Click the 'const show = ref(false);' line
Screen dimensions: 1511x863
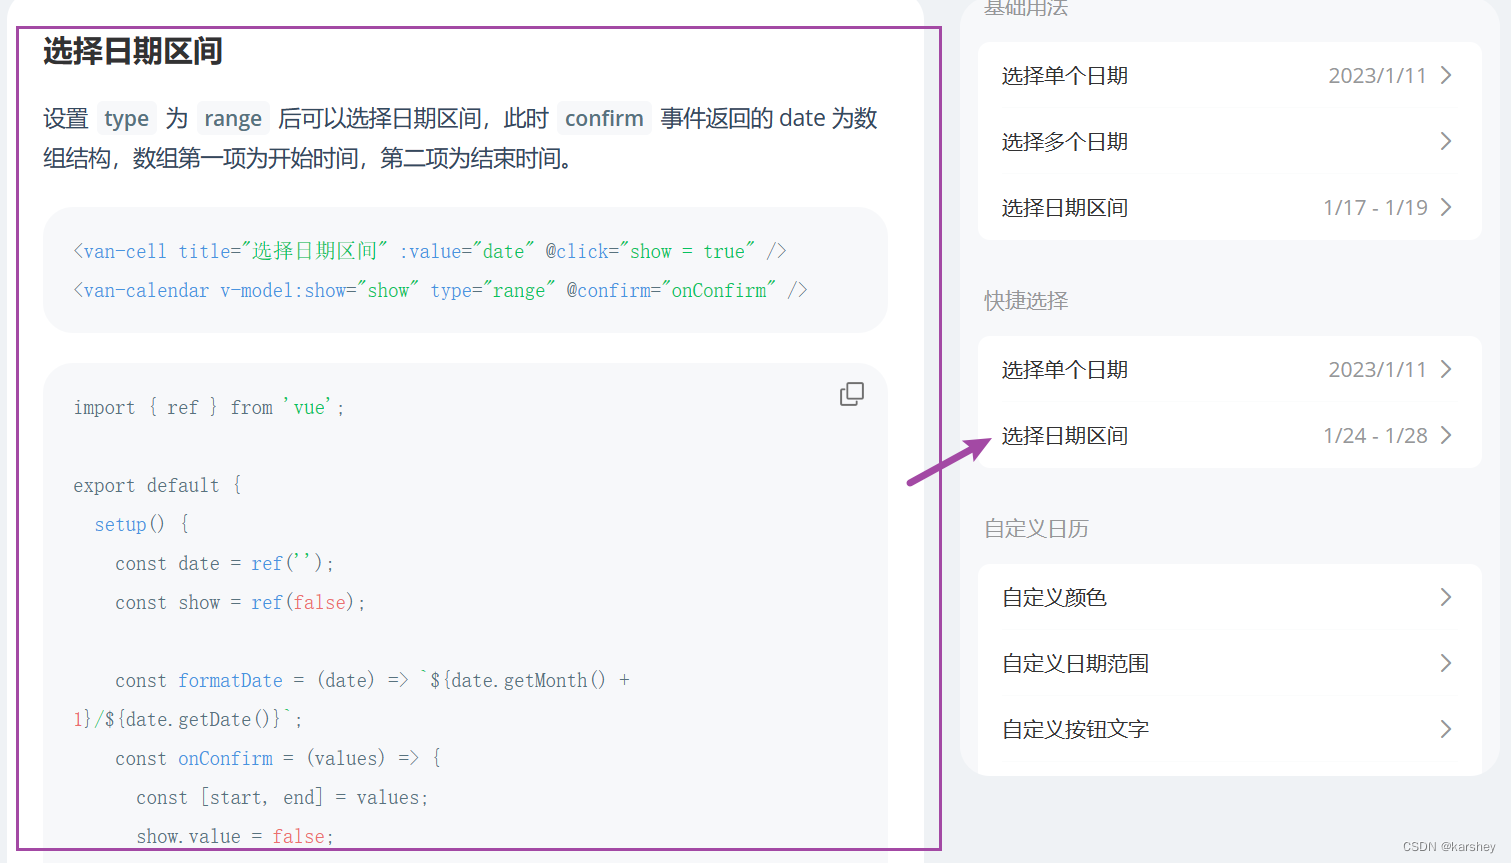tap(240, 603)
